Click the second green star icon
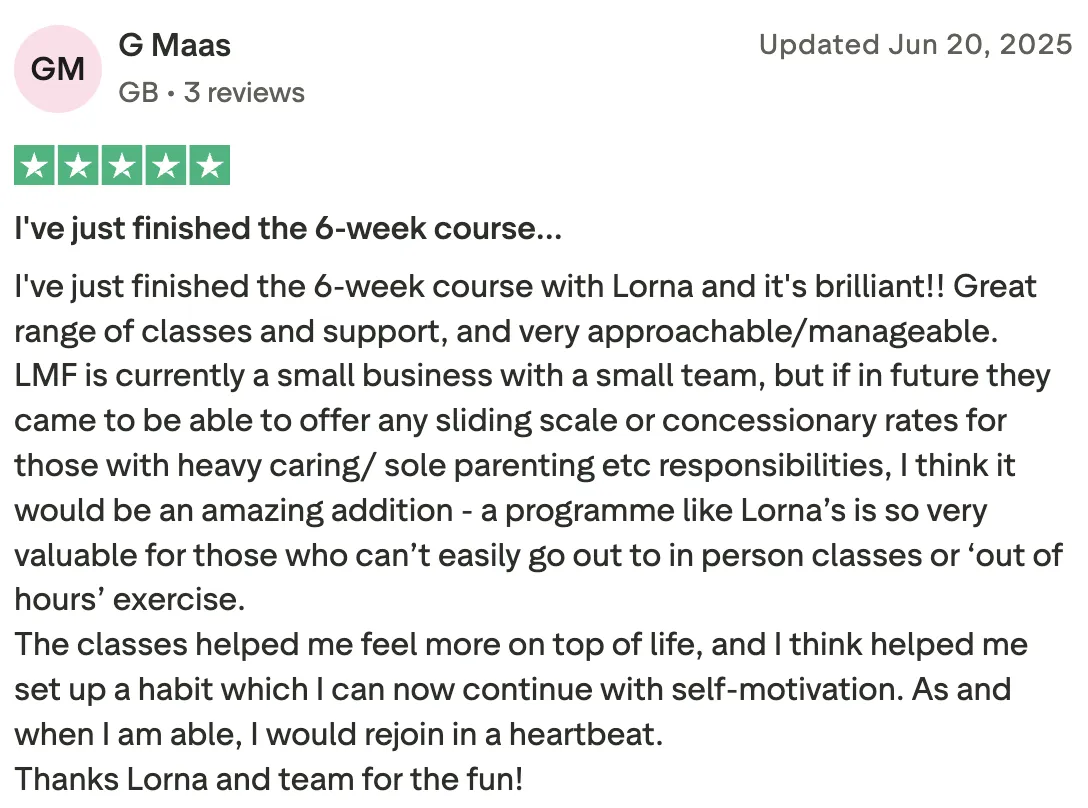Screen dimensions: 1088x808 (78, 165)
